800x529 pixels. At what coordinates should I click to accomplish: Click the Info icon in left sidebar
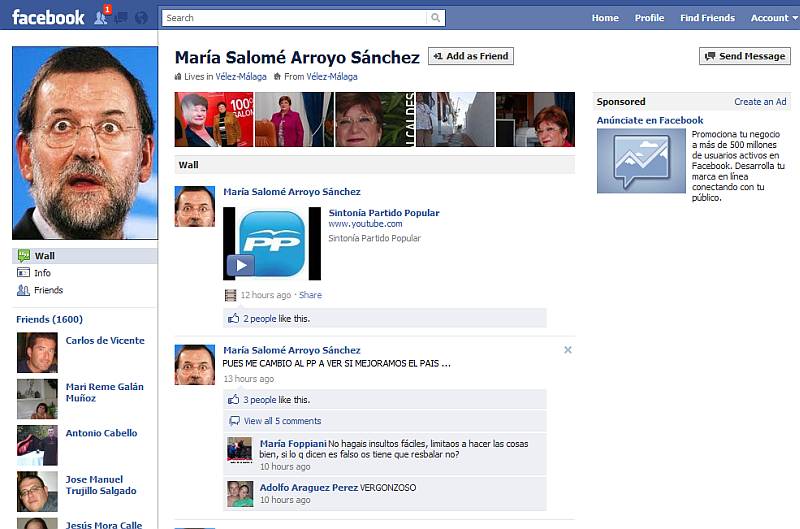point(23,272)
